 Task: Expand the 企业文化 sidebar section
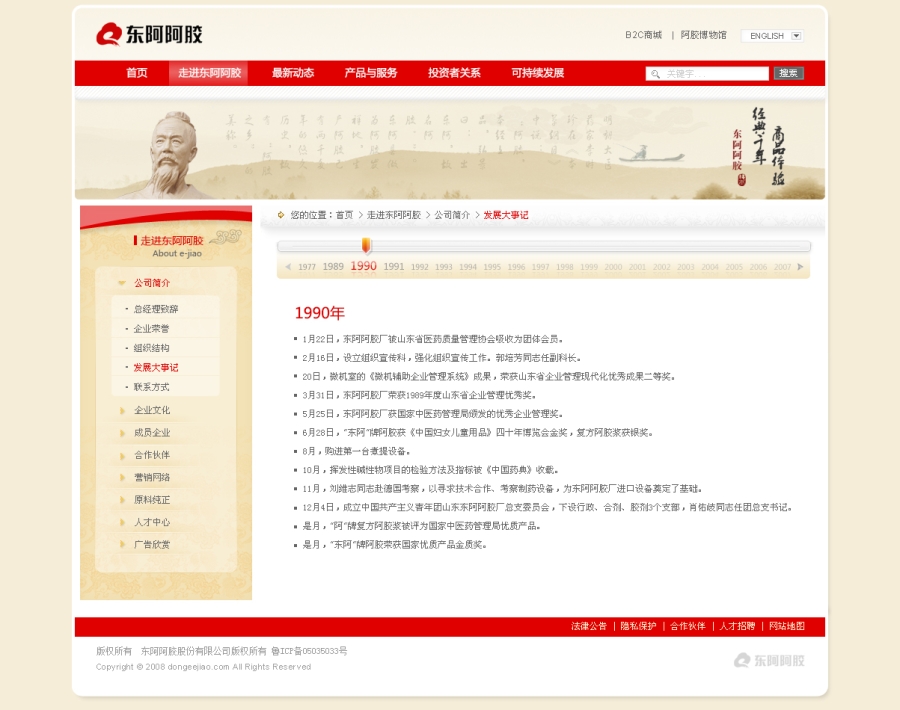point(151,410)
